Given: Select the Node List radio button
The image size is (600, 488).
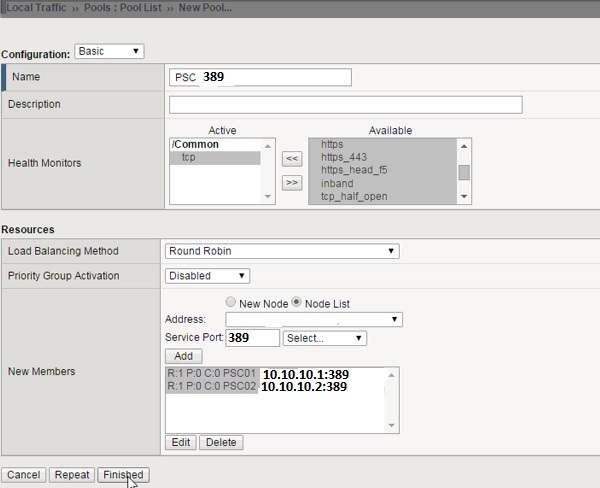Looking at the screenshot, I should (x=296, y=302).
